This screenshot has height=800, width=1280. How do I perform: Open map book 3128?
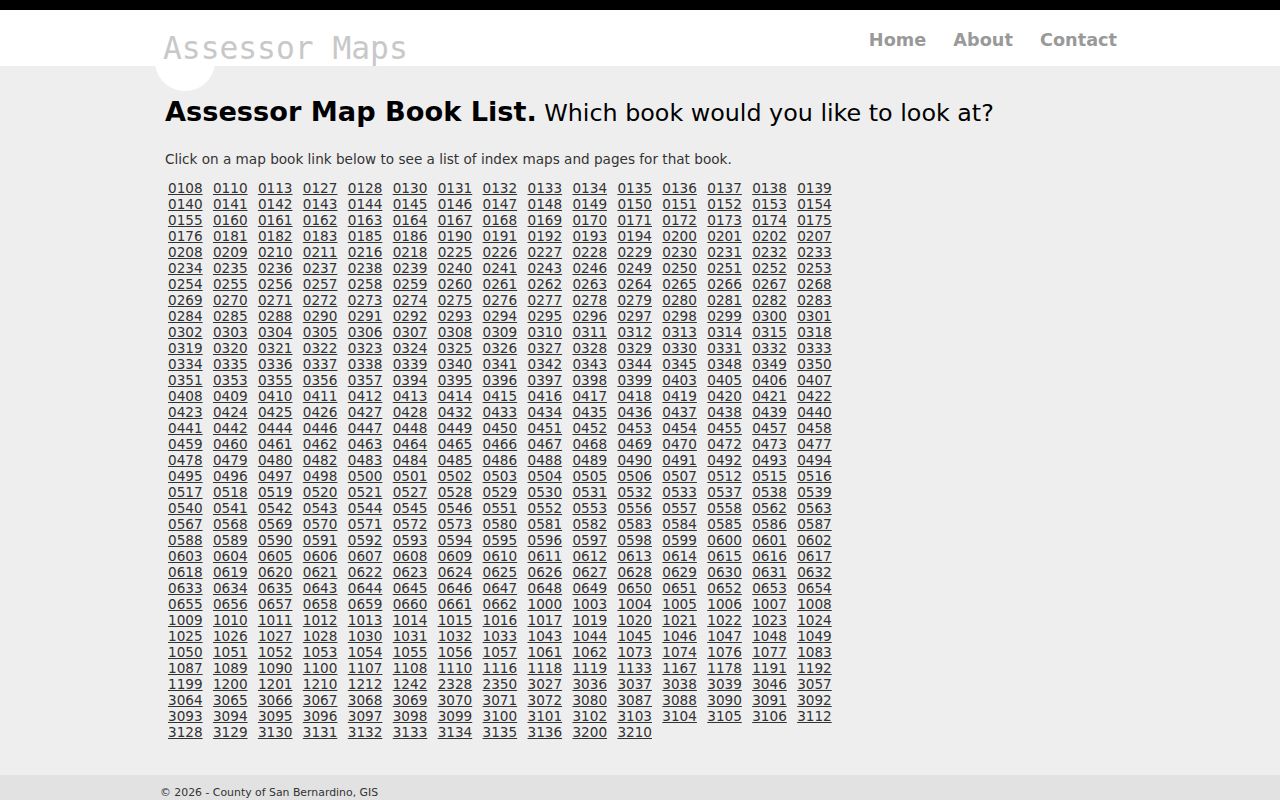185,732
